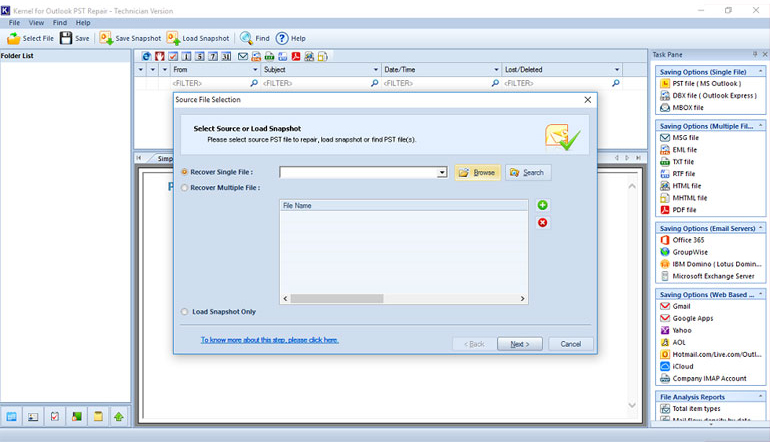Select the 31-day calendar filter icon
770x442 pixels.
click(226, 56)
